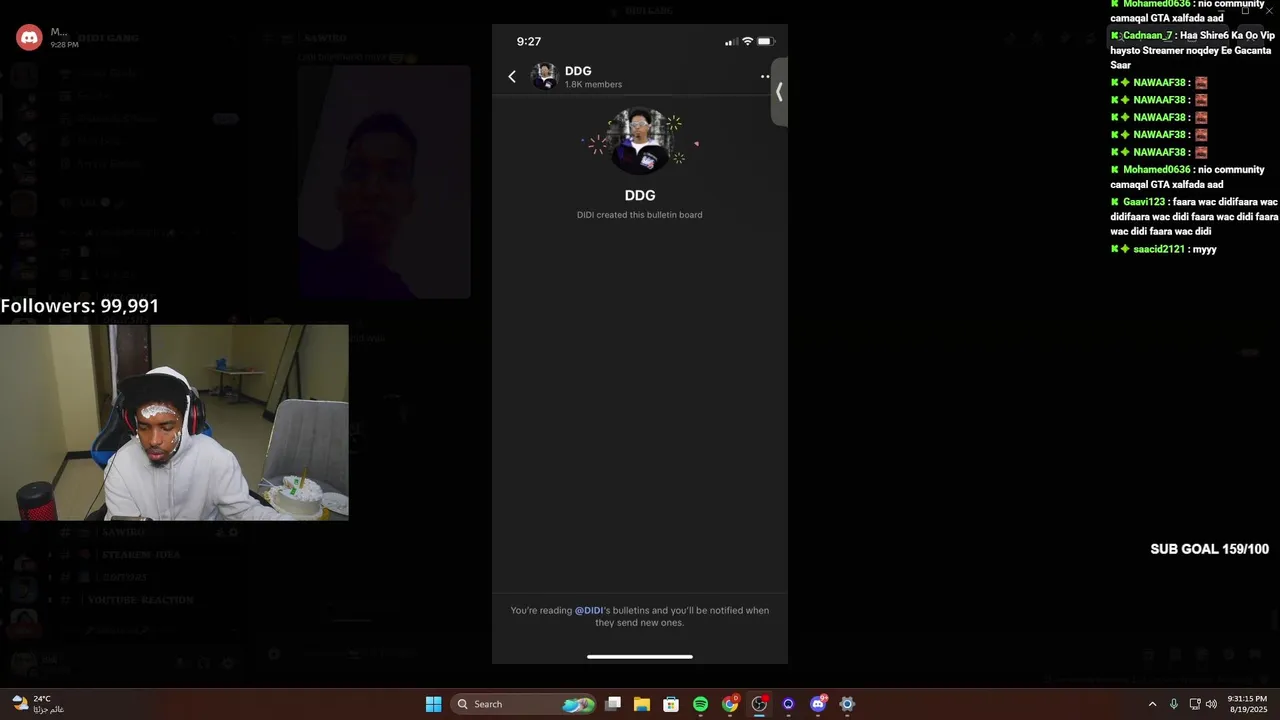Collapse the gray side panel arrow tab
This screenshot has width=1280, height=720.
click(x=779, y=92)
